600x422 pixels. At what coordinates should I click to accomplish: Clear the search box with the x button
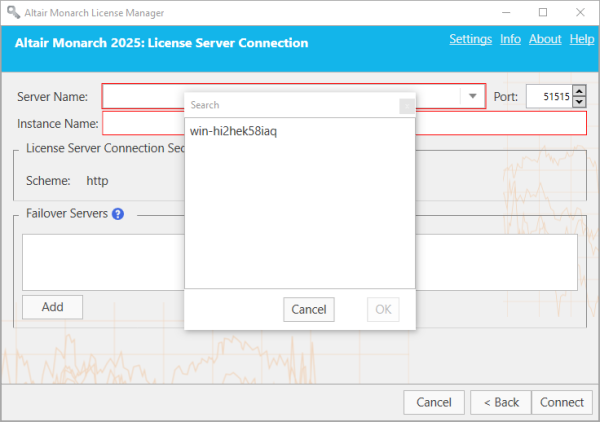coord(407,106)
